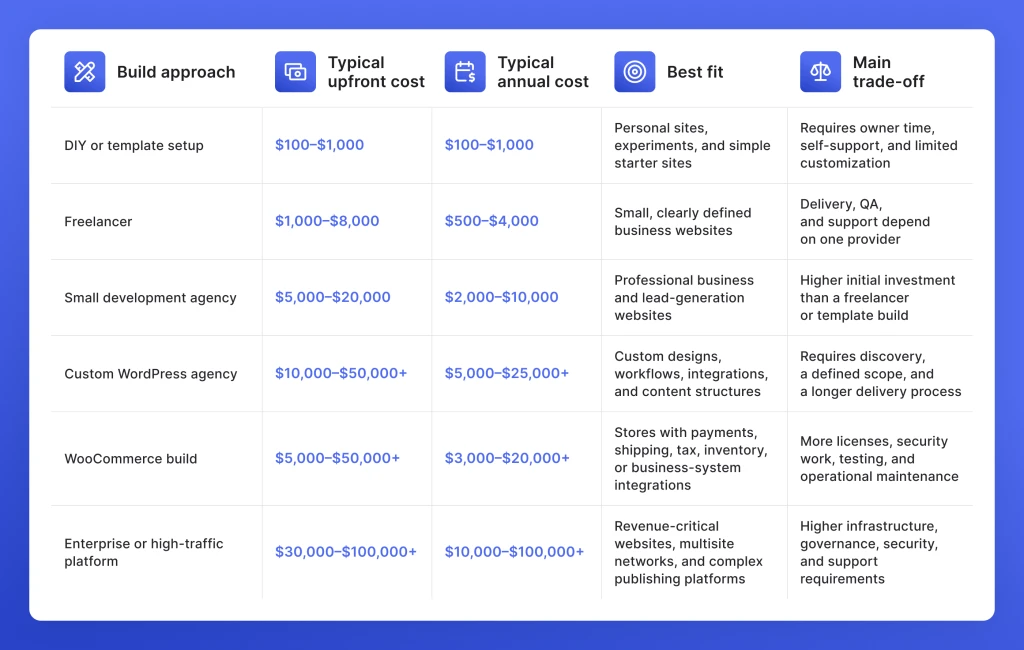Click the $3,000–$20,000+ annual cost value
Screen dimensions: 1024x650
(507, 458)
